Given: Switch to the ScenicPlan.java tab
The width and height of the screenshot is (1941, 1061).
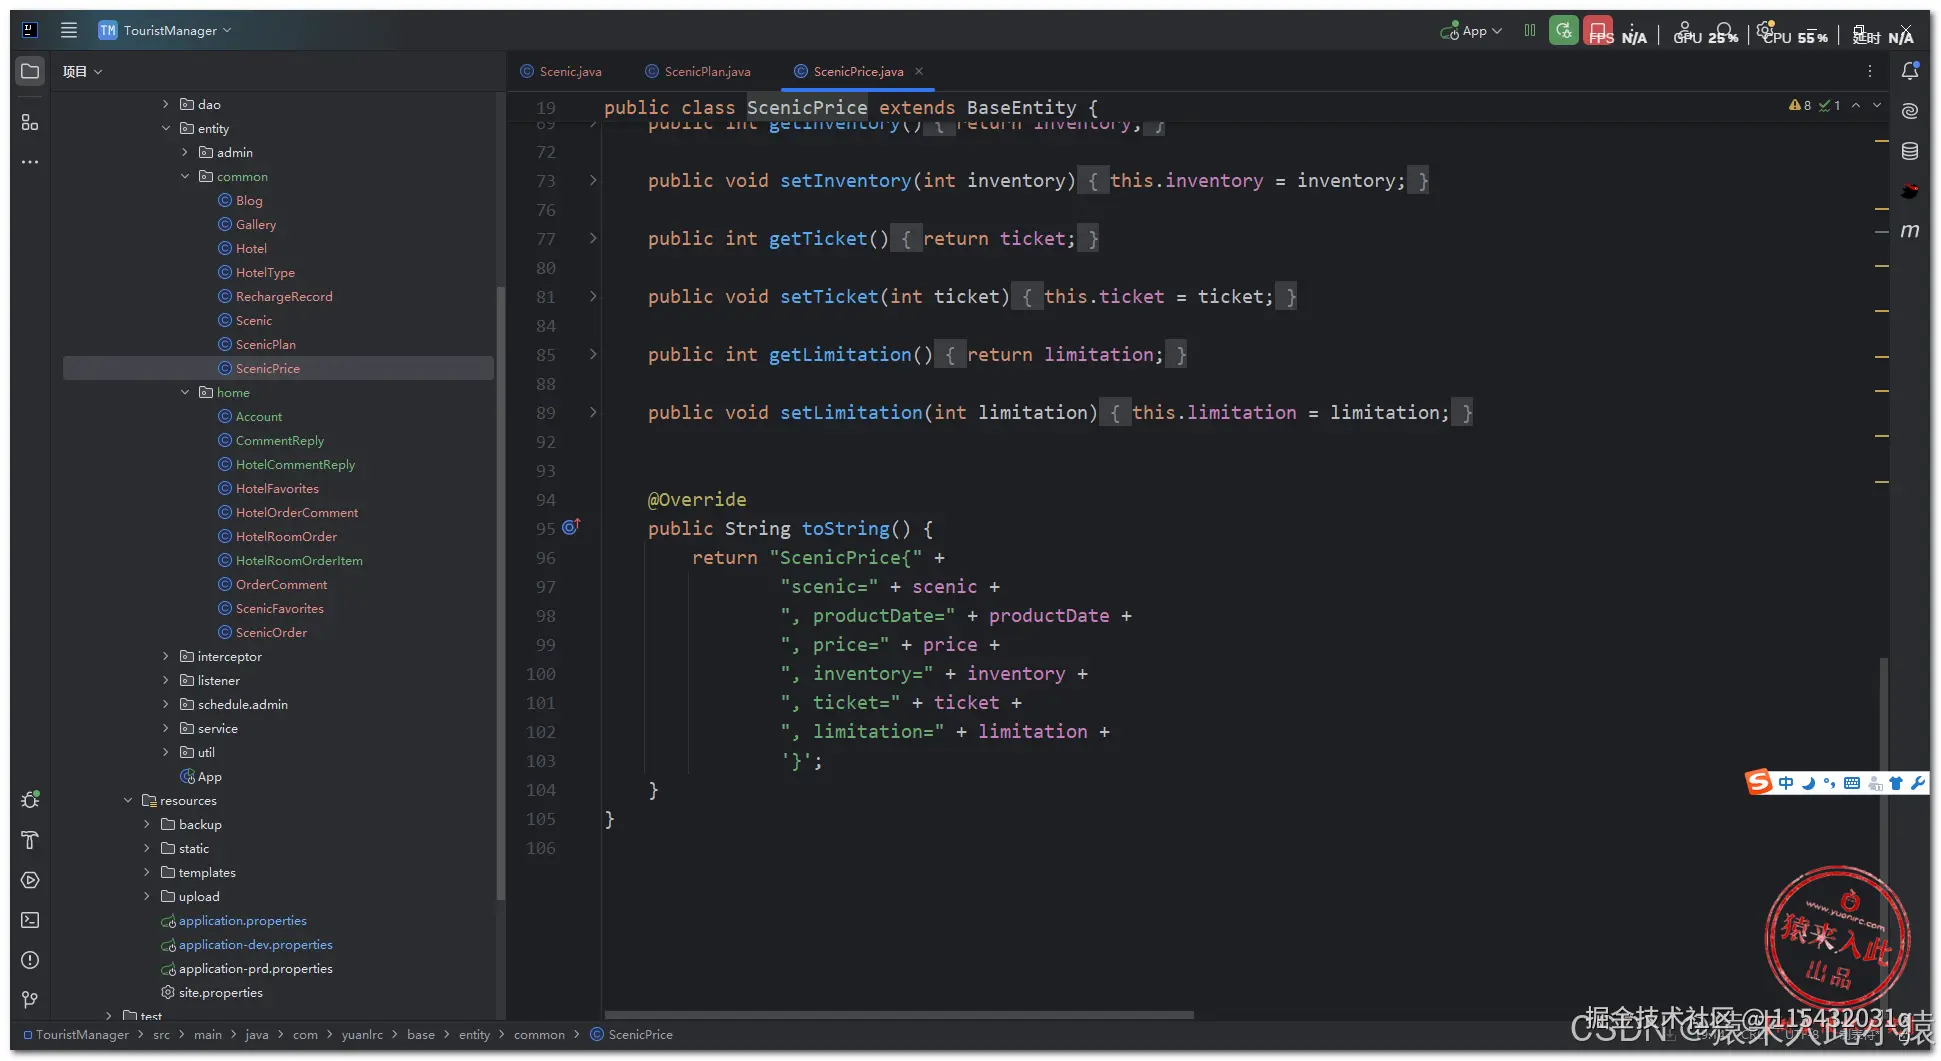Looking at the screenshot, I should [698, 71].
